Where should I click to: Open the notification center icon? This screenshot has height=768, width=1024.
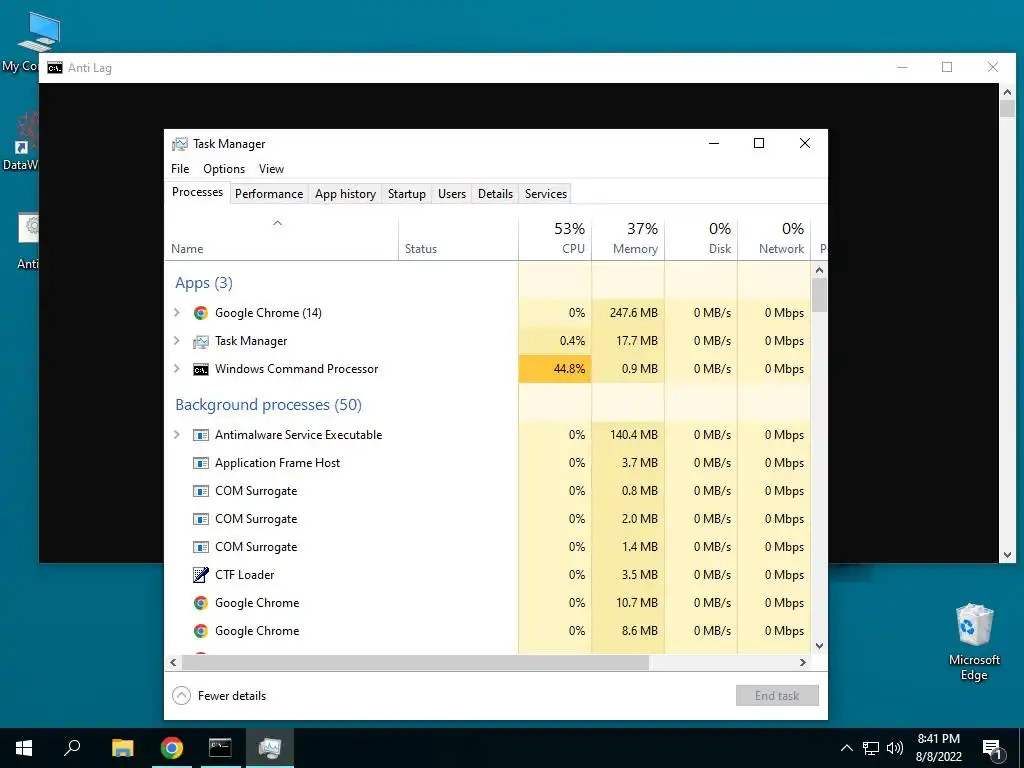[x=991, y=749]
